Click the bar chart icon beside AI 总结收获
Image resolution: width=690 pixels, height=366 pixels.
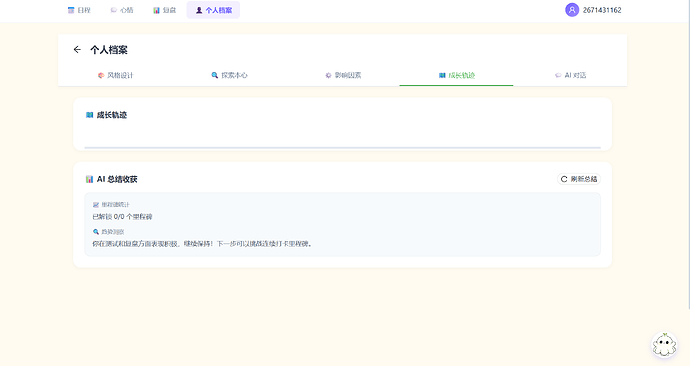(89, 179)
